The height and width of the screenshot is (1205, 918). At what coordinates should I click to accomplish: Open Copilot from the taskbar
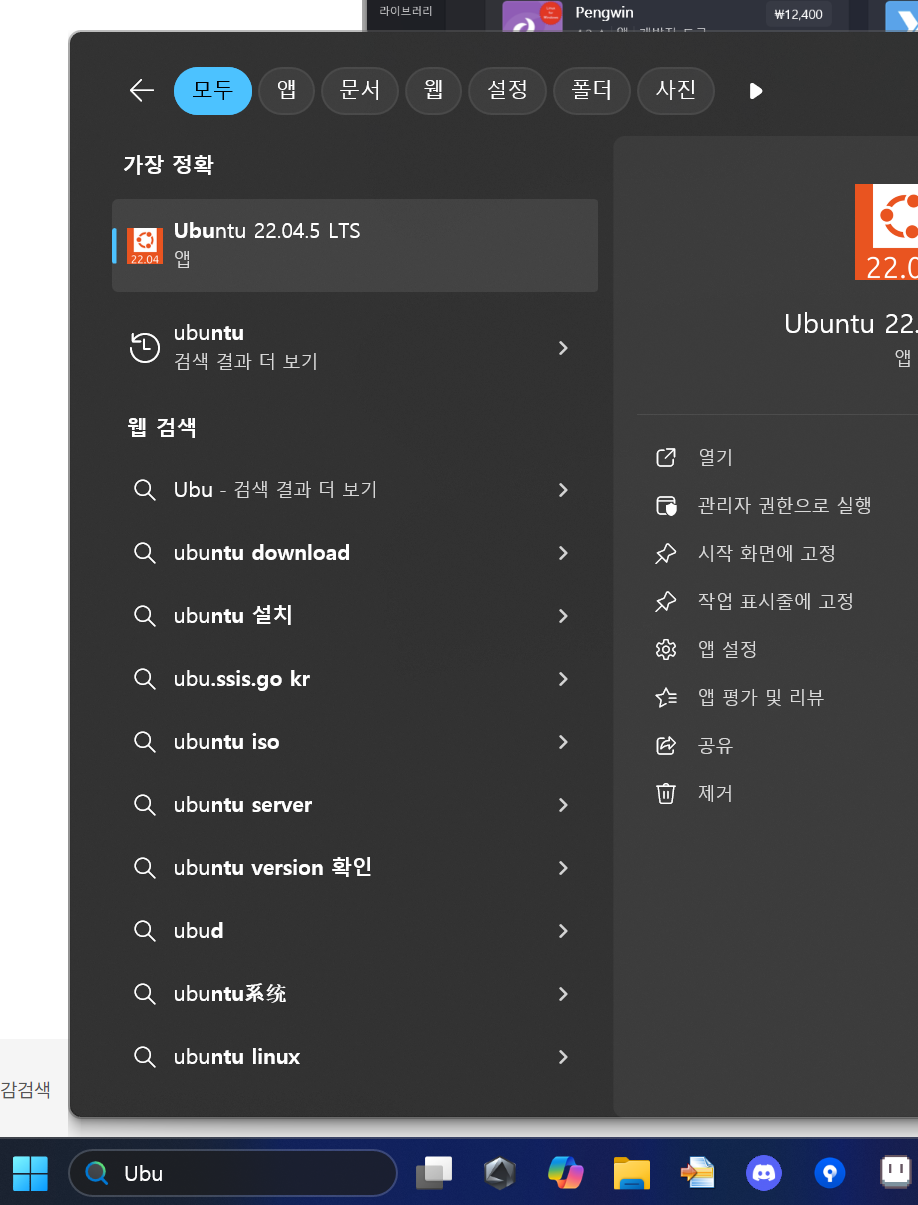(x=566, y=1173)
